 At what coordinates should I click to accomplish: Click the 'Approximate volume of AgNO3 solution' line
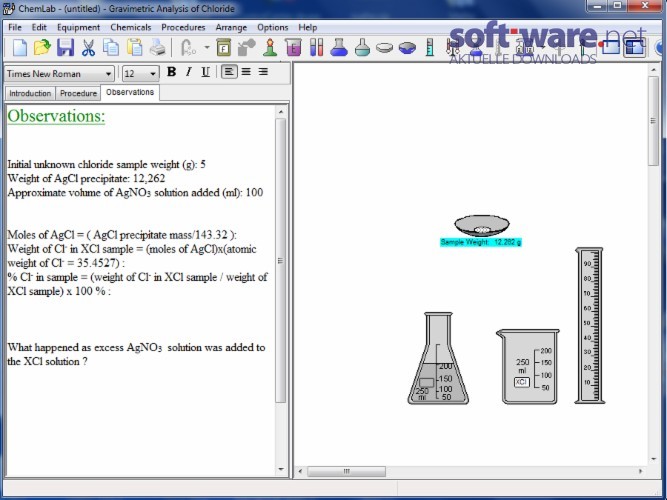point(135,192)
